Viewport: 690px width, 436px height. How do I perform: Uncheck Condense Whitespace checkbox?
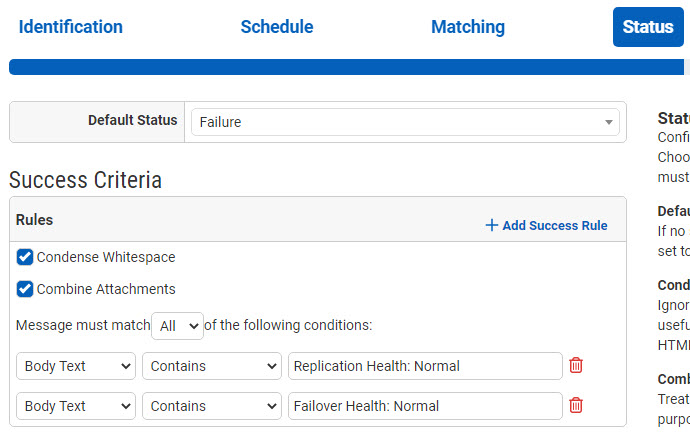pos(25,257)
